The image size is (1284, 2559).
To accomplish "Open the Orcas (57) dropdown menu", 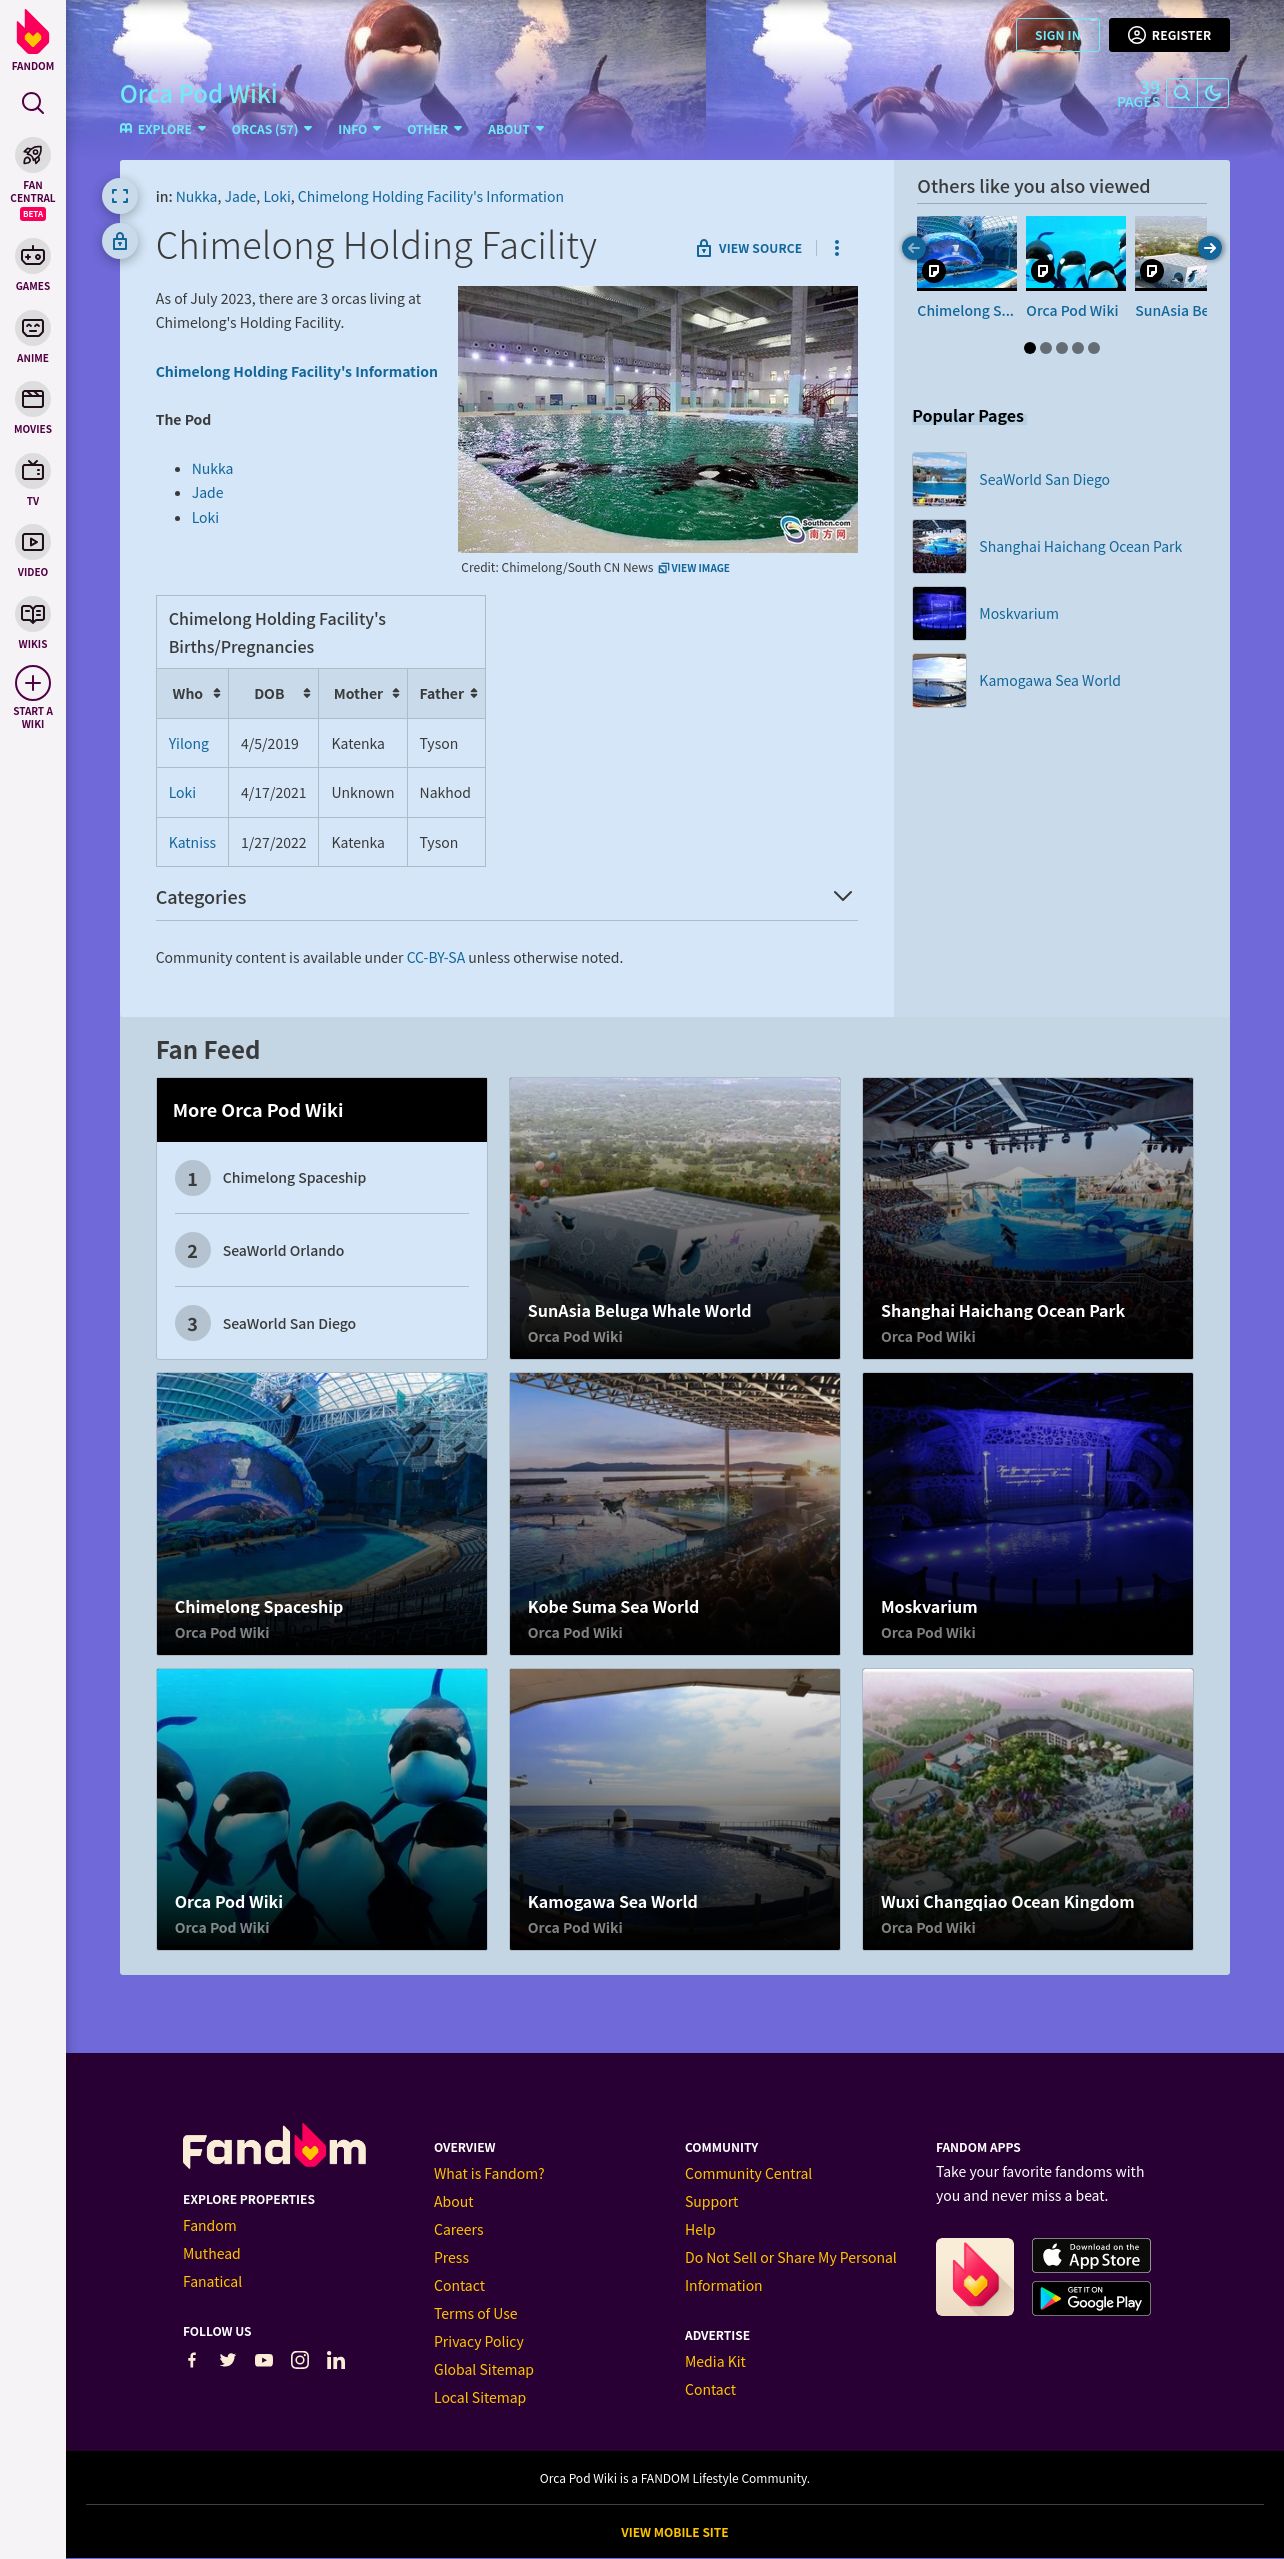I will pyautogui.click(x=272, y=129).
